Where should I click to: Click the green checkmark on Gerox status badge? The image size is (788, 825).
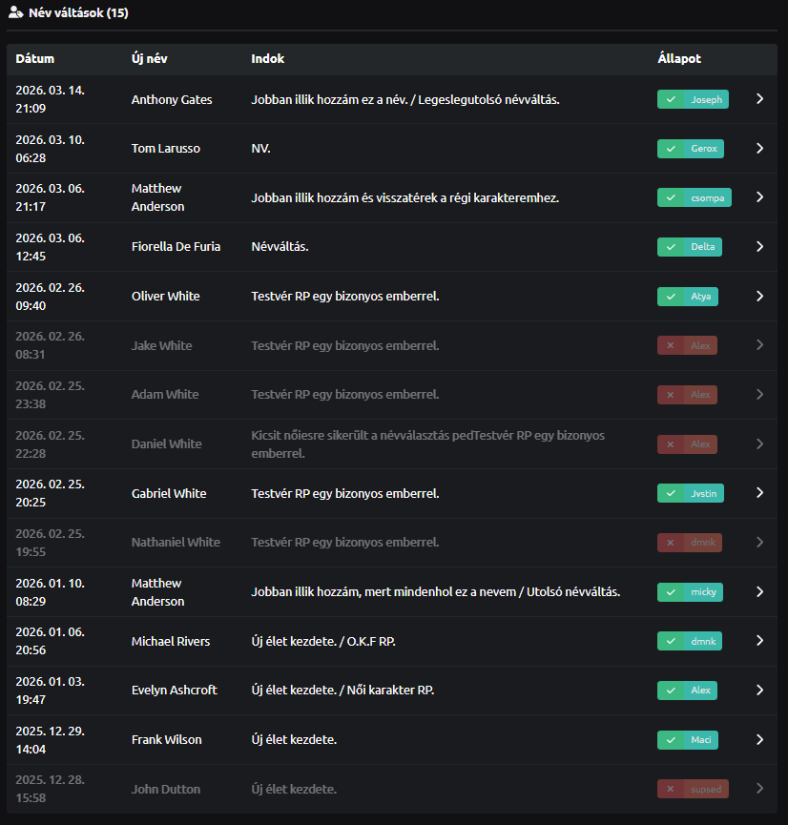click(x=671, y=148)
